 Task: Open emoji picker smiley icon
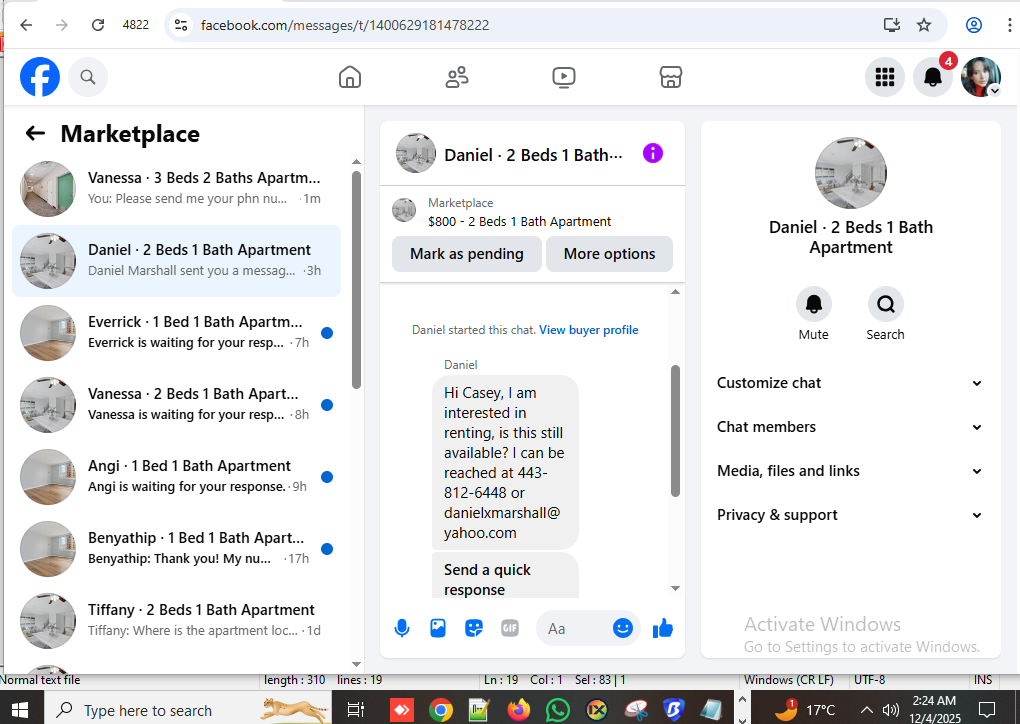click(623, 628)
